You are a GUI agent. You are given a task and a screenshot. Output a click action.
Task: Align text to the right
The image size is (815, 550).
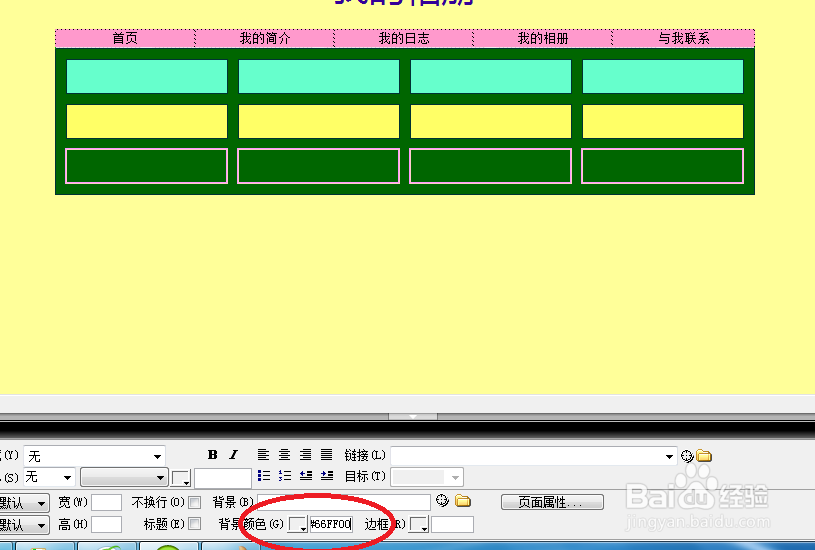click(306, 455)
